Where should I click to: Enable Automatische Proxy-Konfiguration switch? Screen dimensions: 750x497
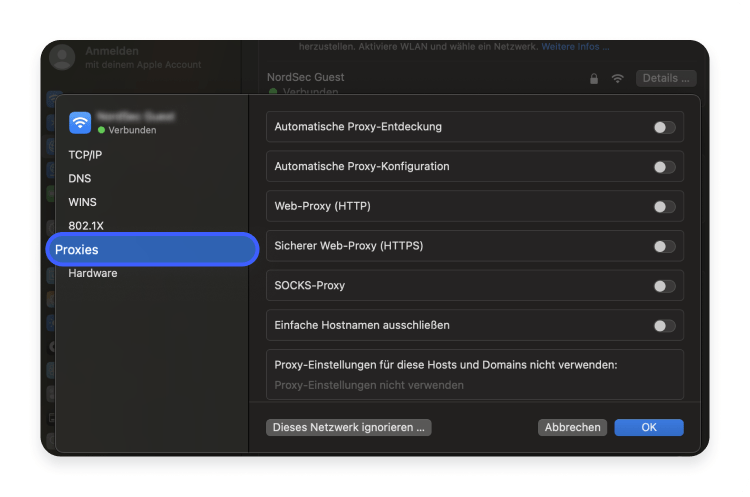pos(664,167)
